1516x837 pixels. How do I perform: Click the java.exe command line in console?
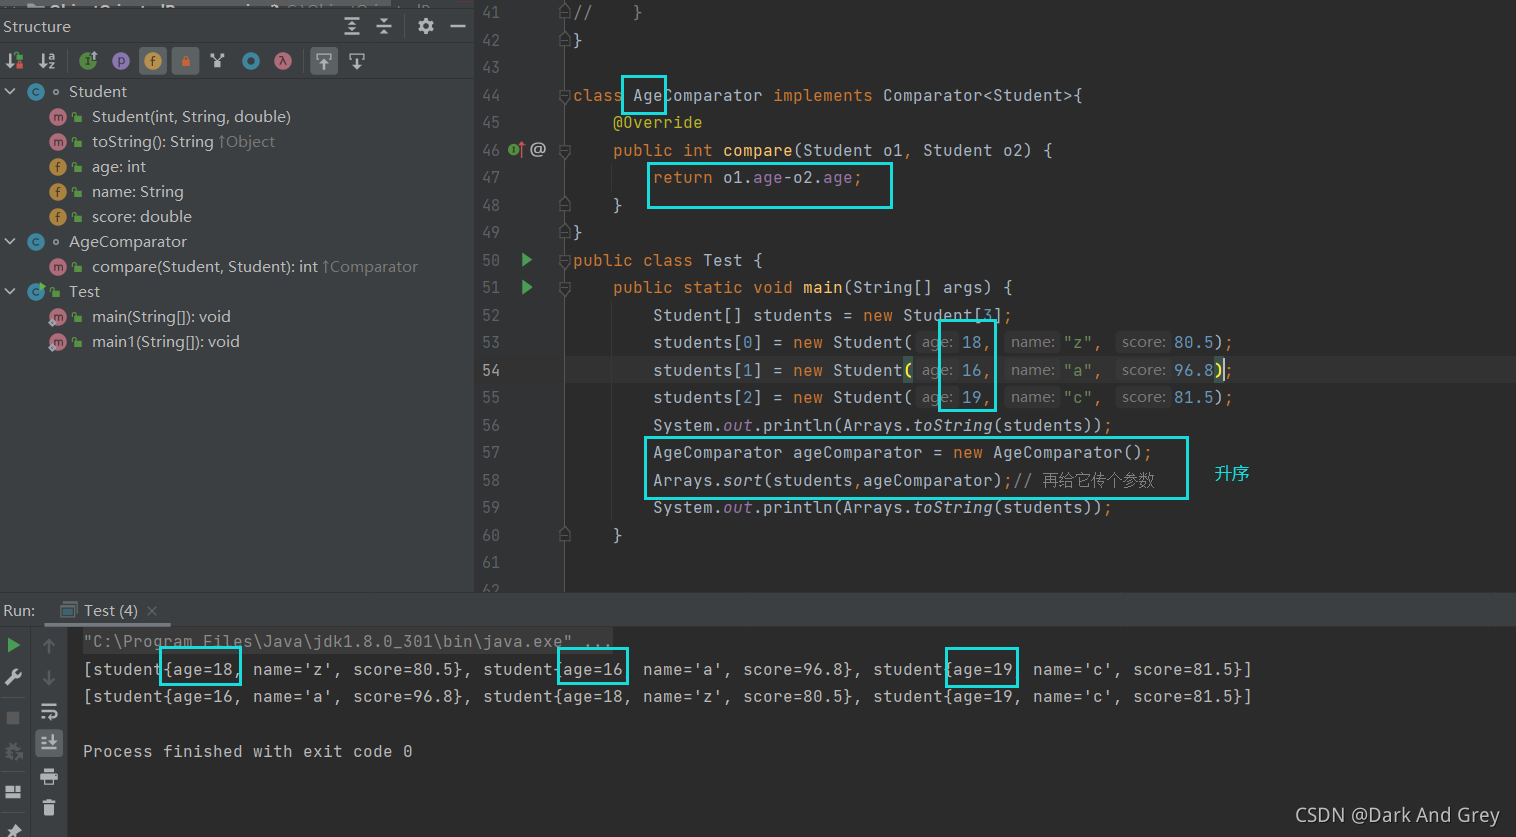[346, 642]
